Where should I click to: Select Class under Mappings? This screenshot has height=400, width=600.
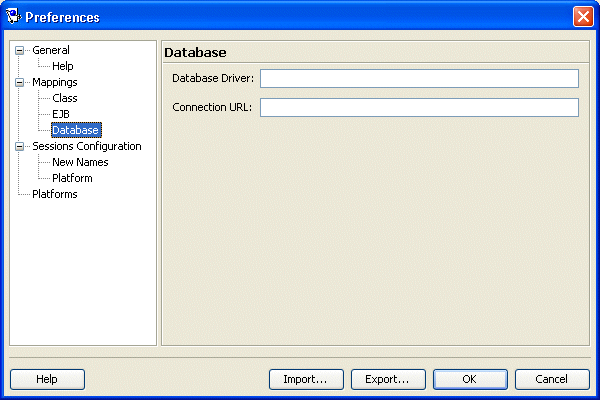tap(65, 98)
